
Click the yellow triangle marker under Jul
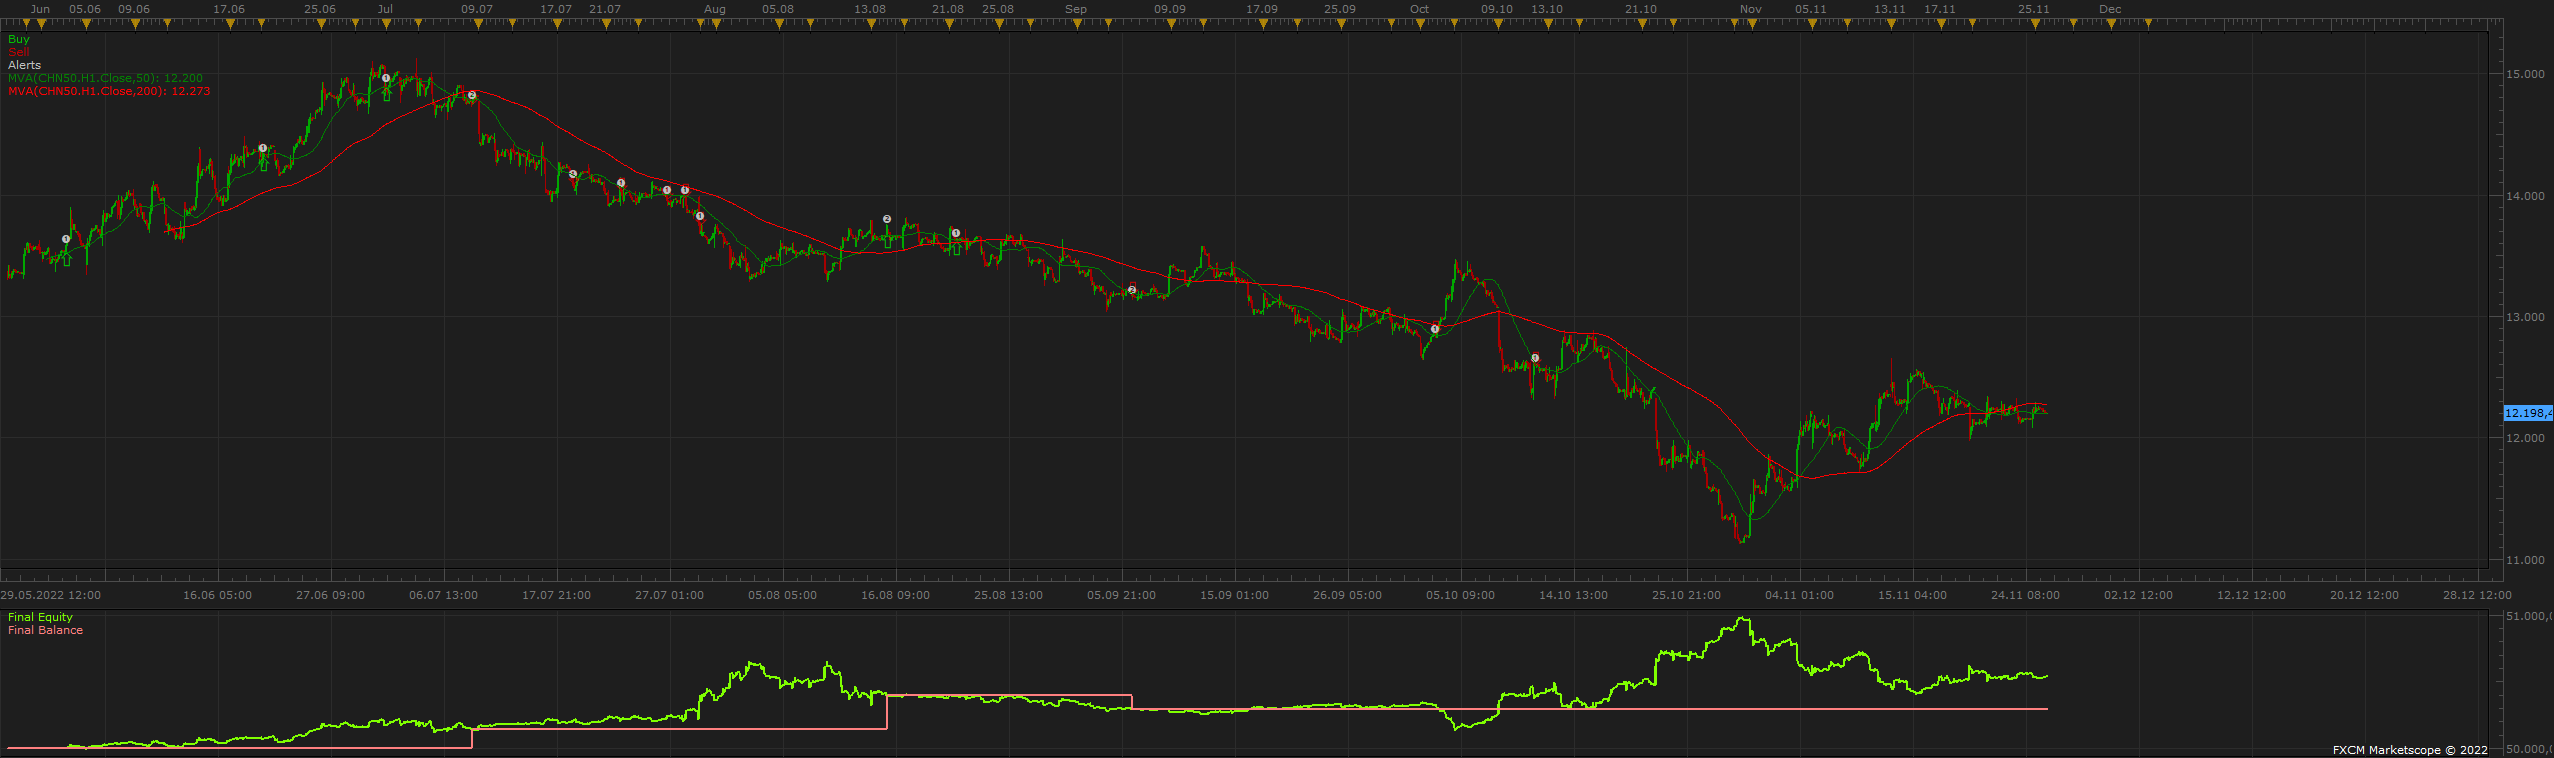click(385, 24)
